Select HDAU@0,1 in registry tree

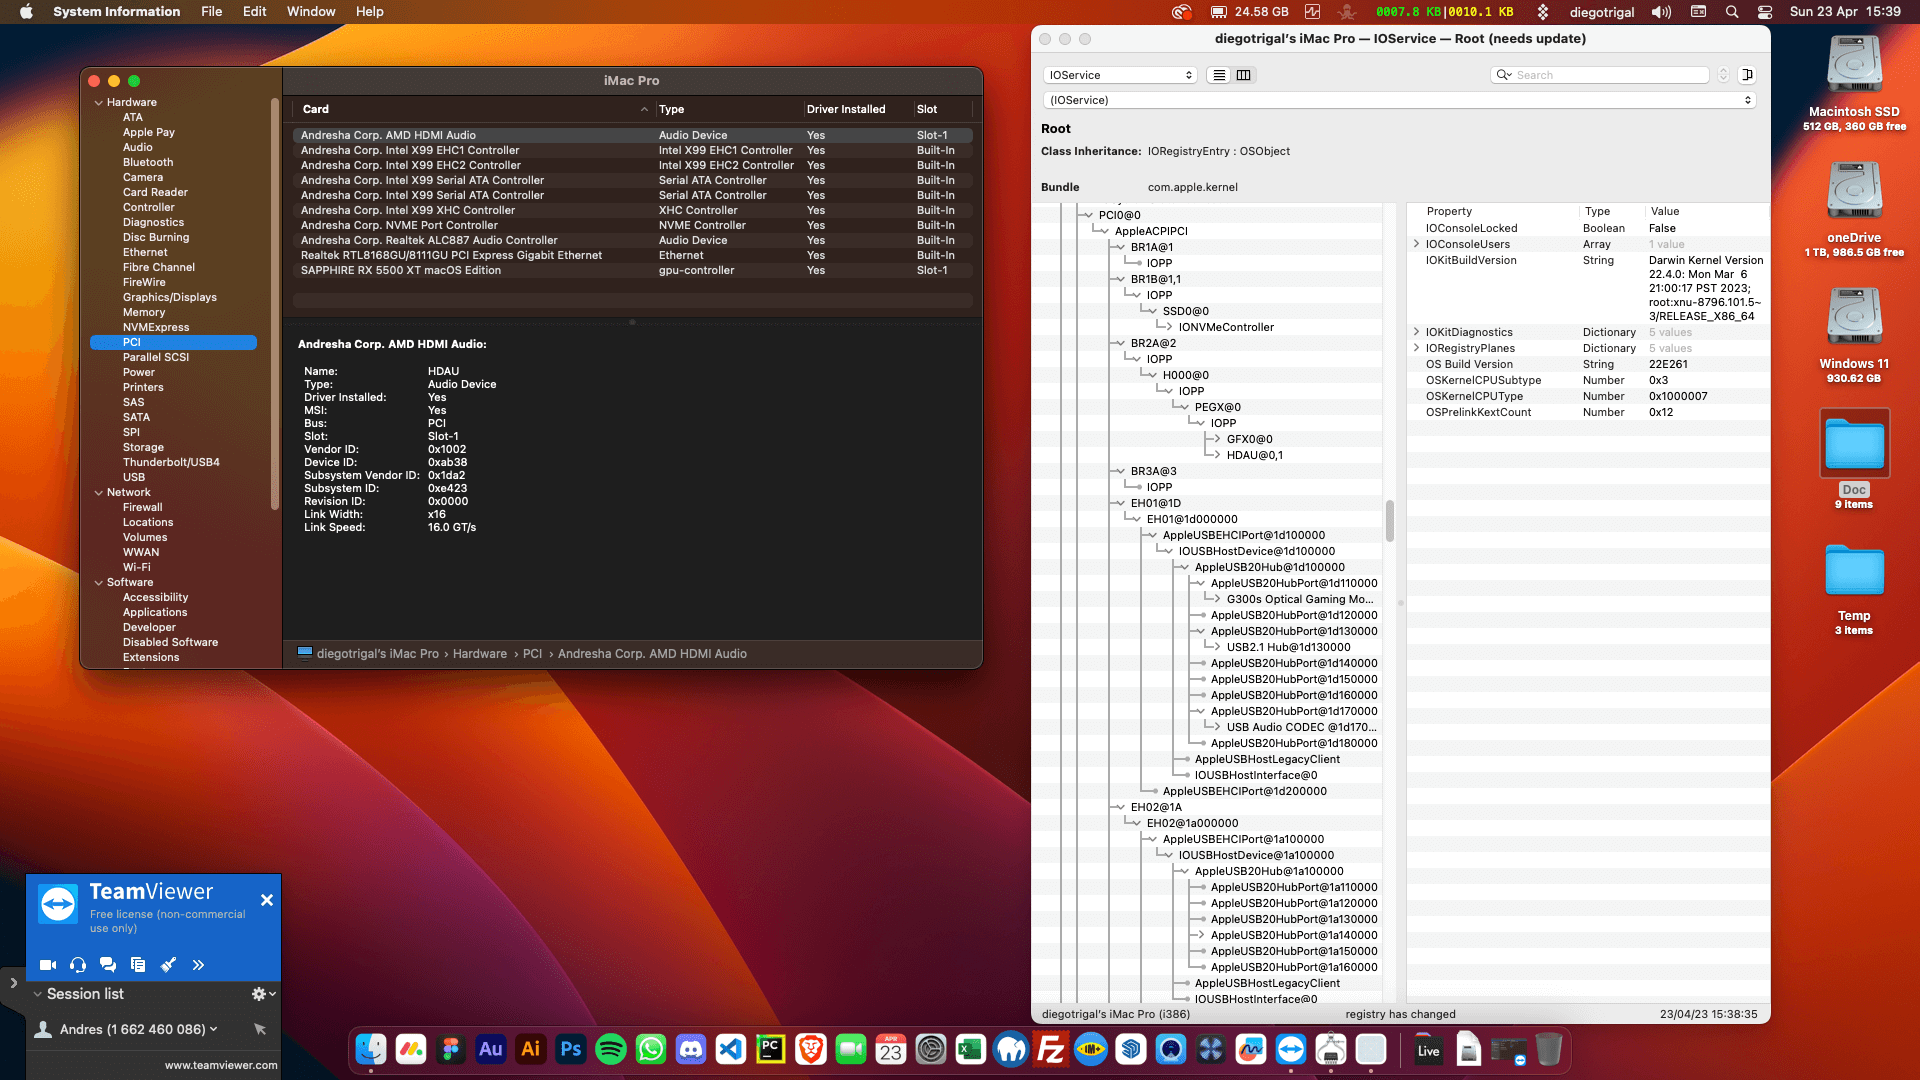point(1254,455)
